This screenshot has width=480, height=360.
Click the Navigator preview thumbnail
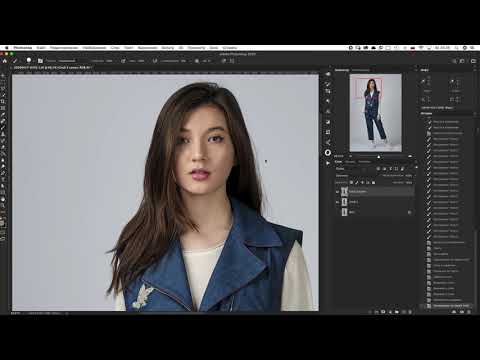375,113
